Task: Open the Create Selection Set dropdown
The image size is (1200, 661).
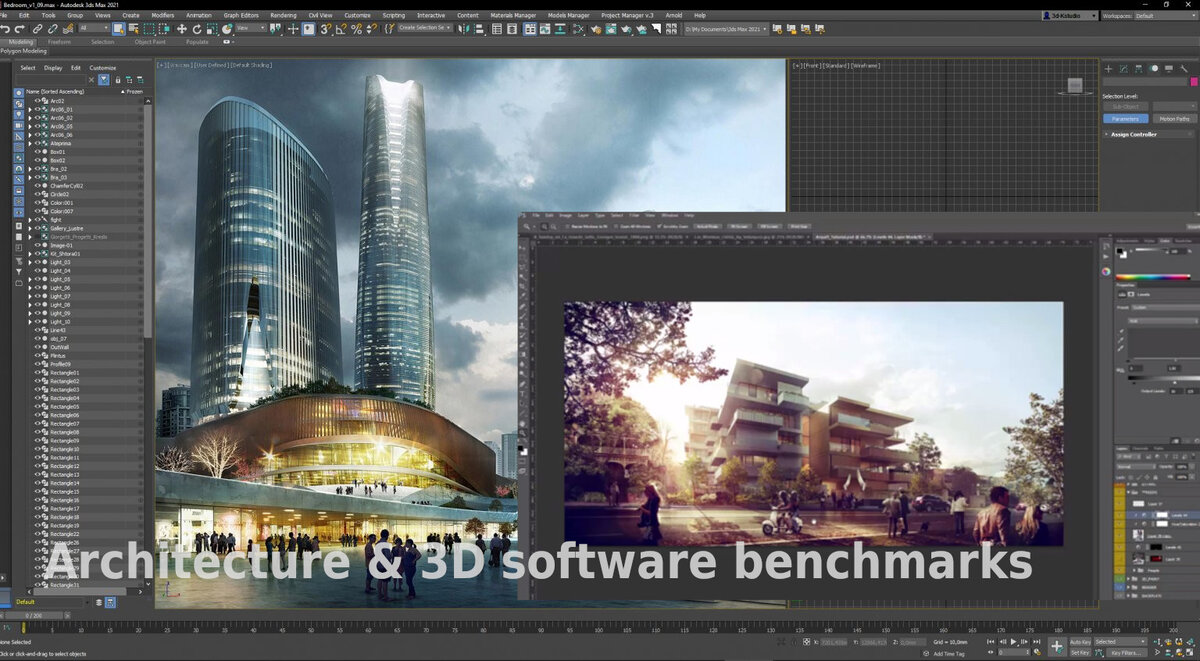Action: click(x=424, y=29)
